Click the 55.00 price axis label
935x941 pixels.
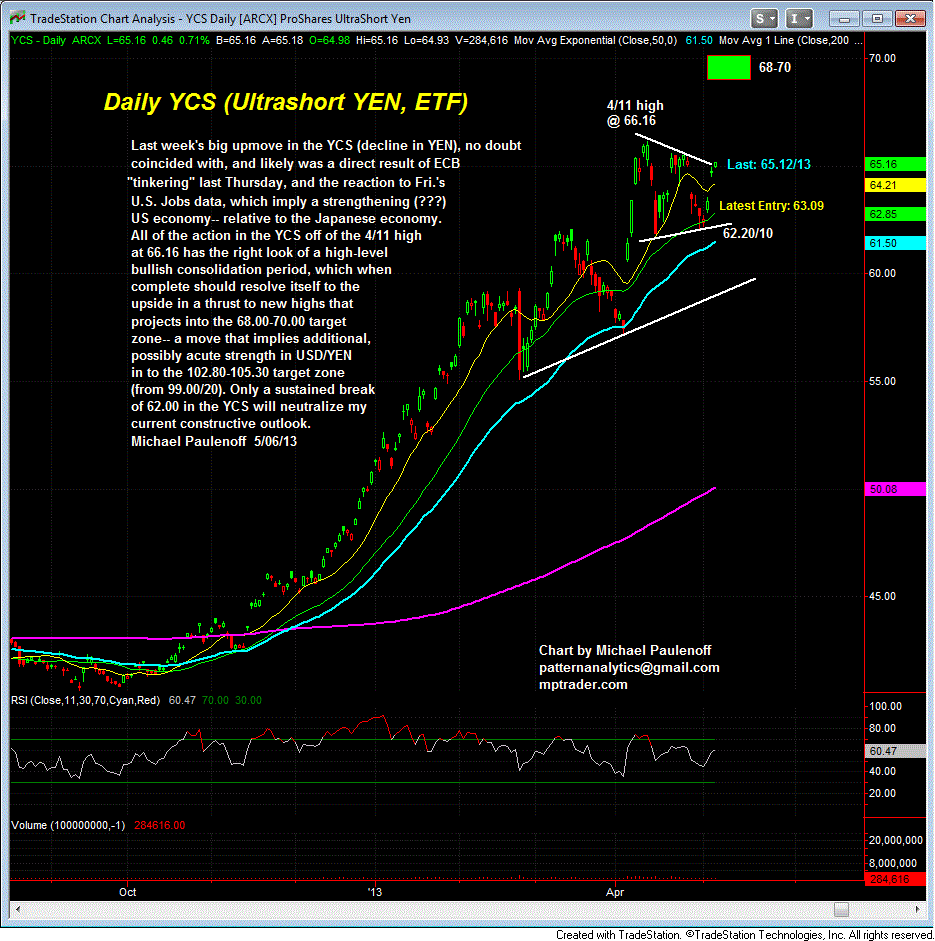(882, 381)
